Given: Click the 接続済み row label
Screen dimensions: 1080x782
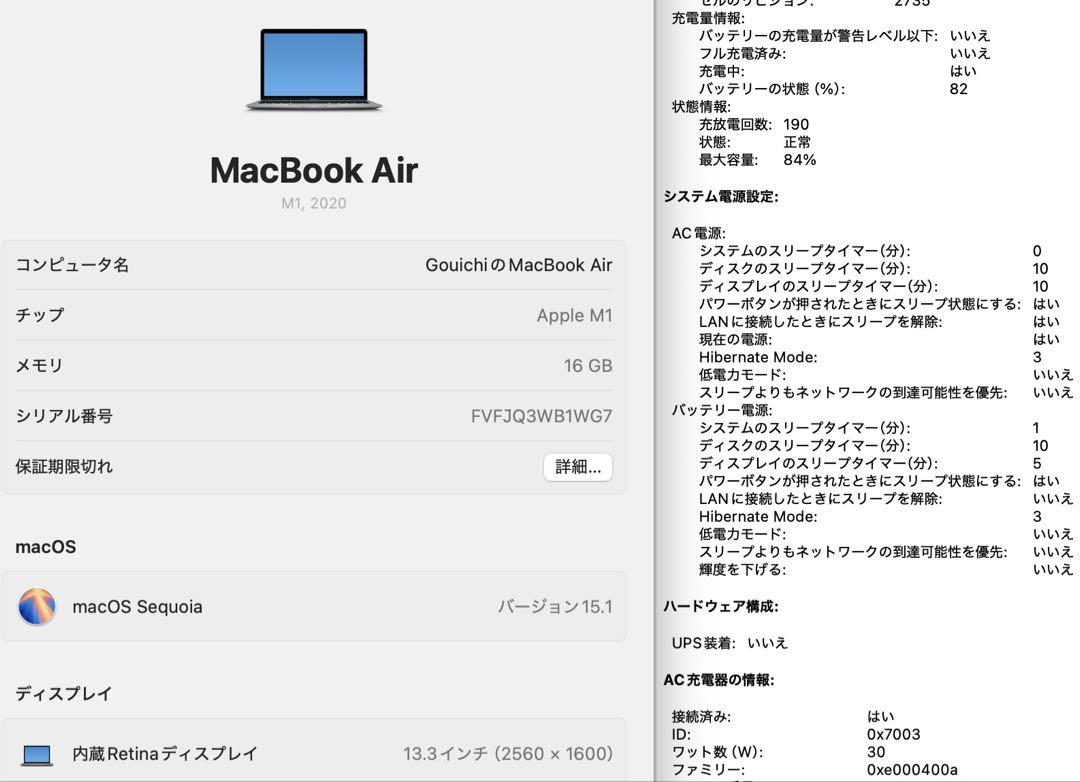Looking at the screenshot, I should point(701,717).
